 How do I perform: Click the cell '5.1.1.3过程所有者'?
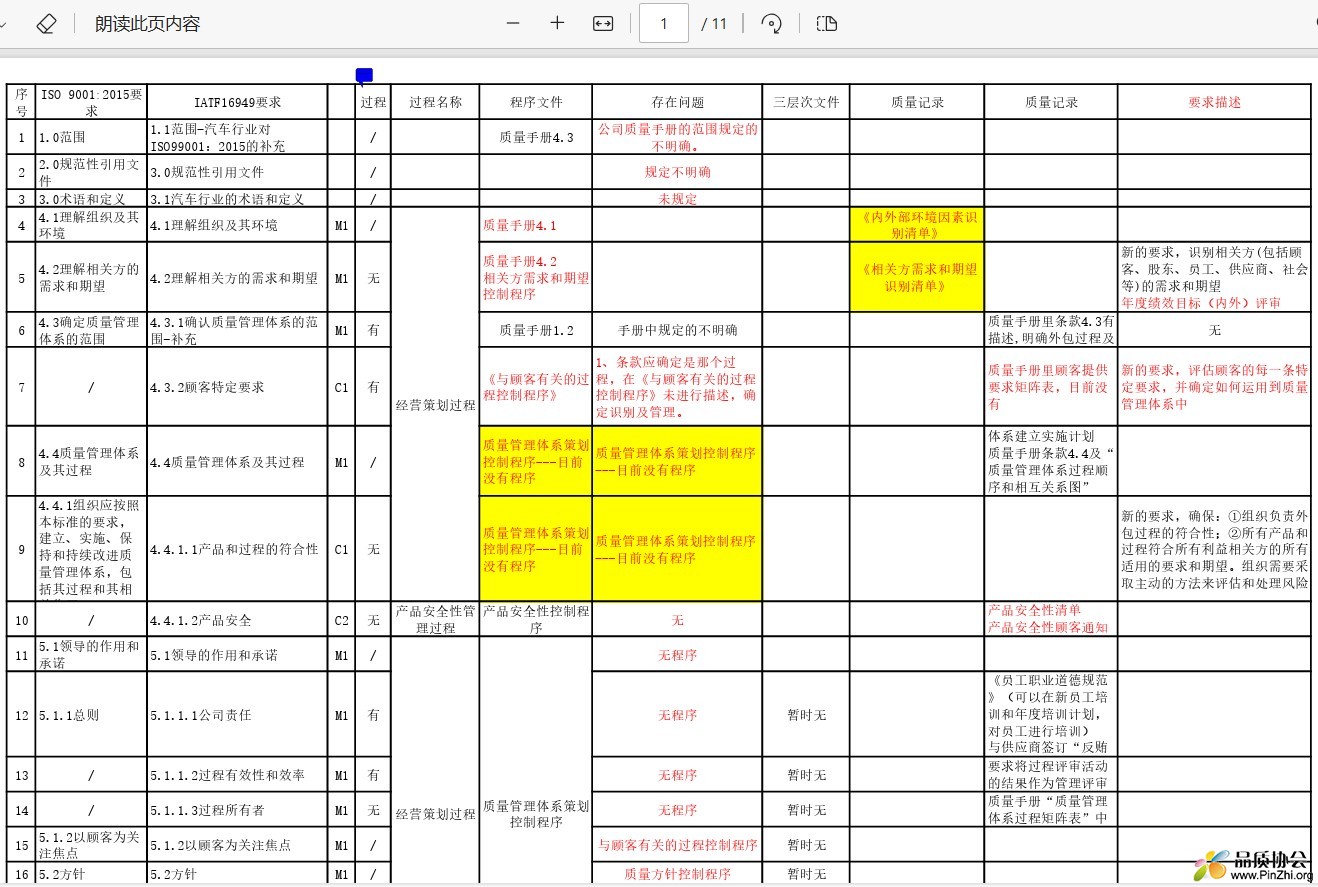237,810
